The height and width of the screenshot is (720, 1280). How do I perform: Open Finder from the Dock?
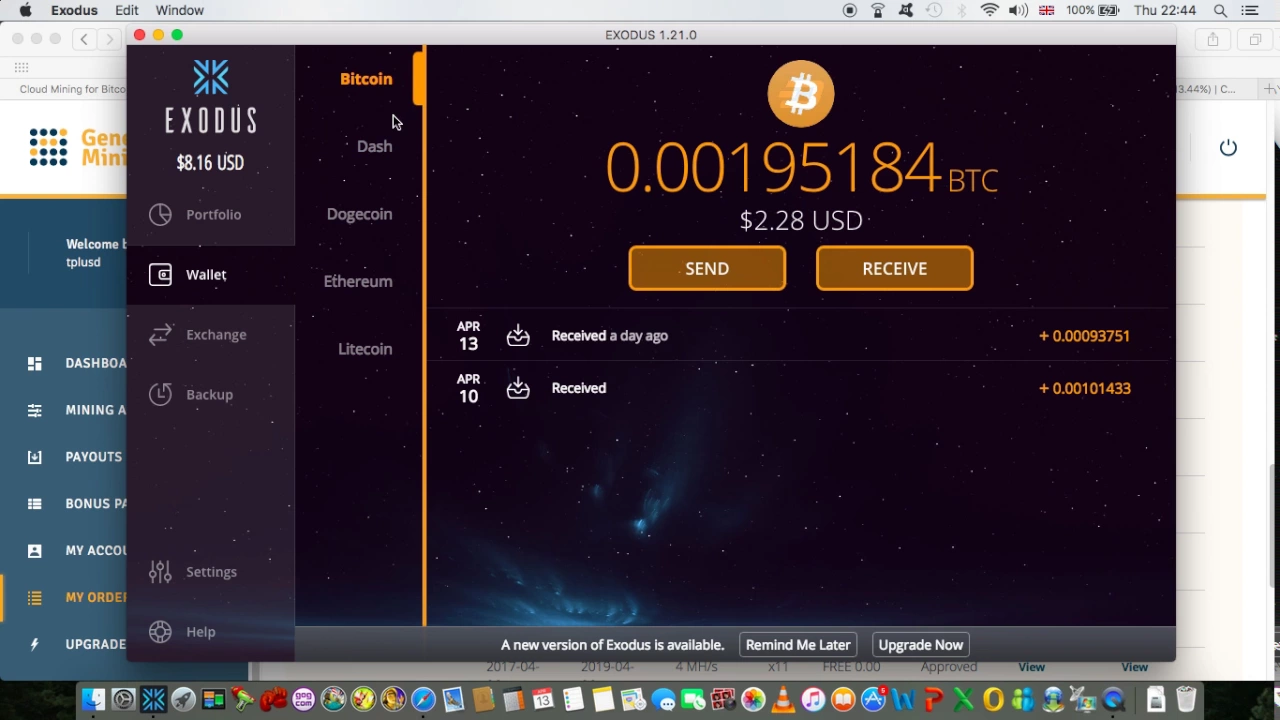click(93, 699)
